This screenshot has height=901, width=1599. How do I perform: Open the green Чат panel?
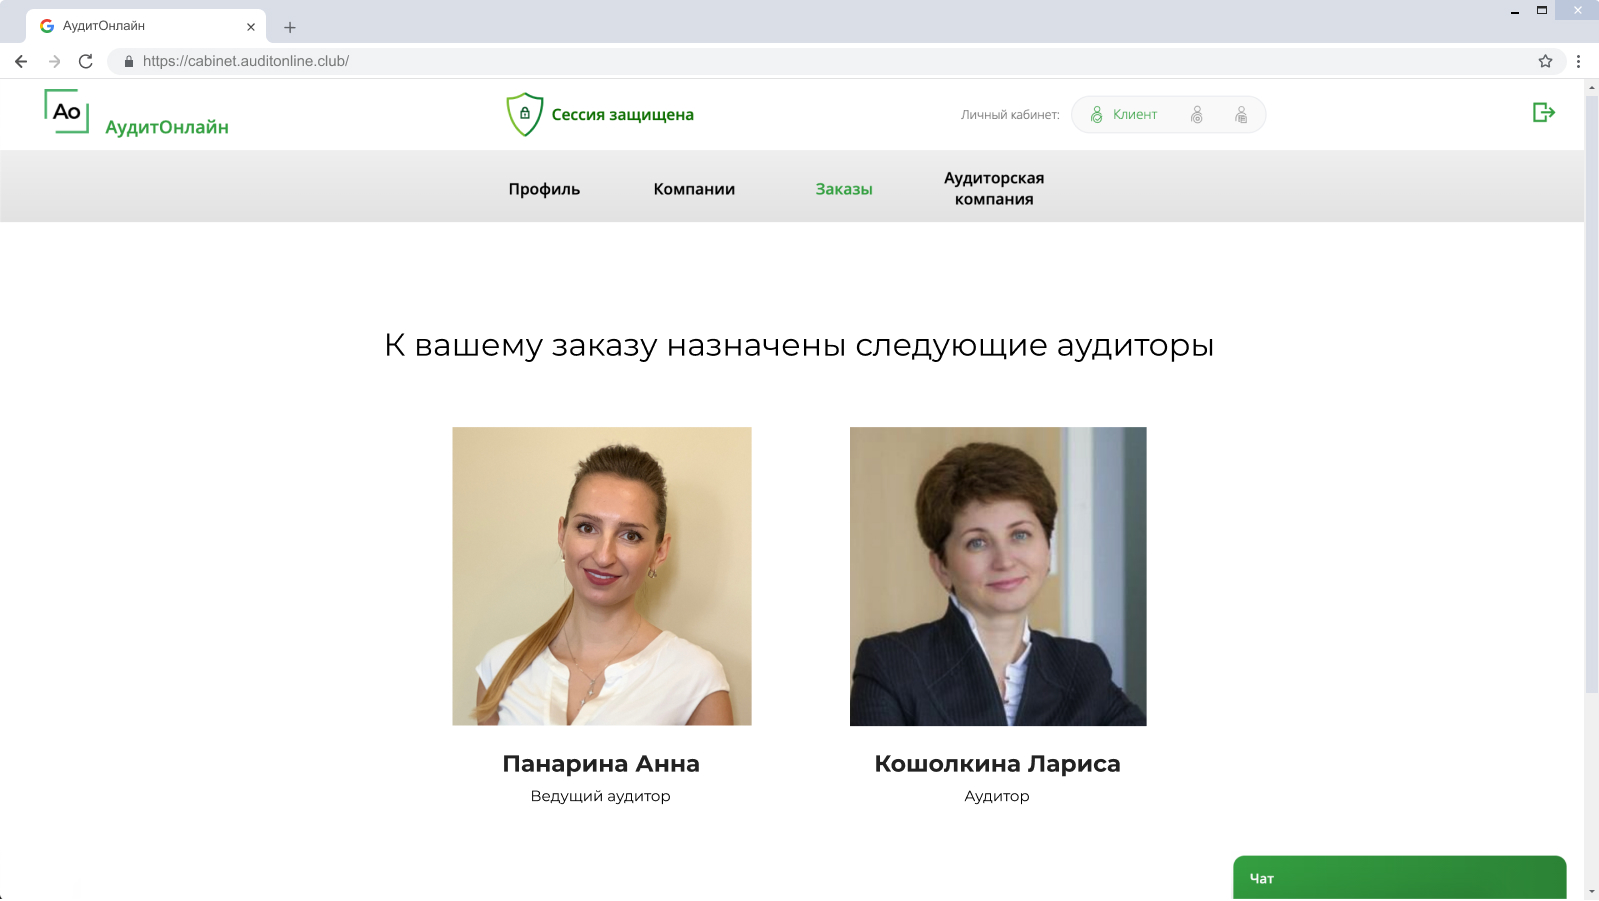(1399, 877)
